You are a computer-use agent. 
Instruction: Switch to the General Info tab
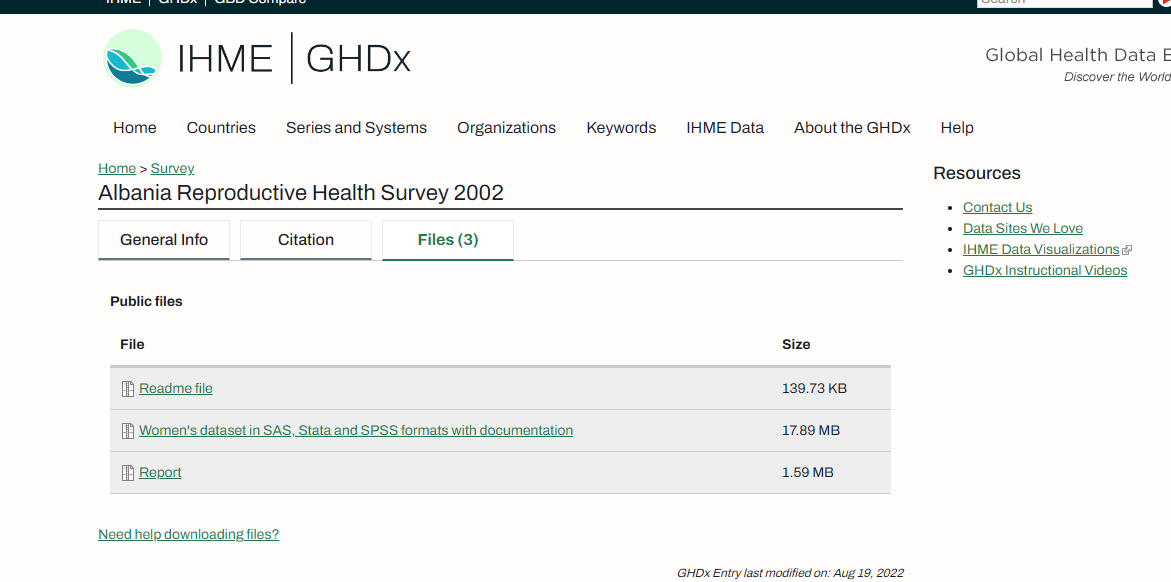point(164,240)
